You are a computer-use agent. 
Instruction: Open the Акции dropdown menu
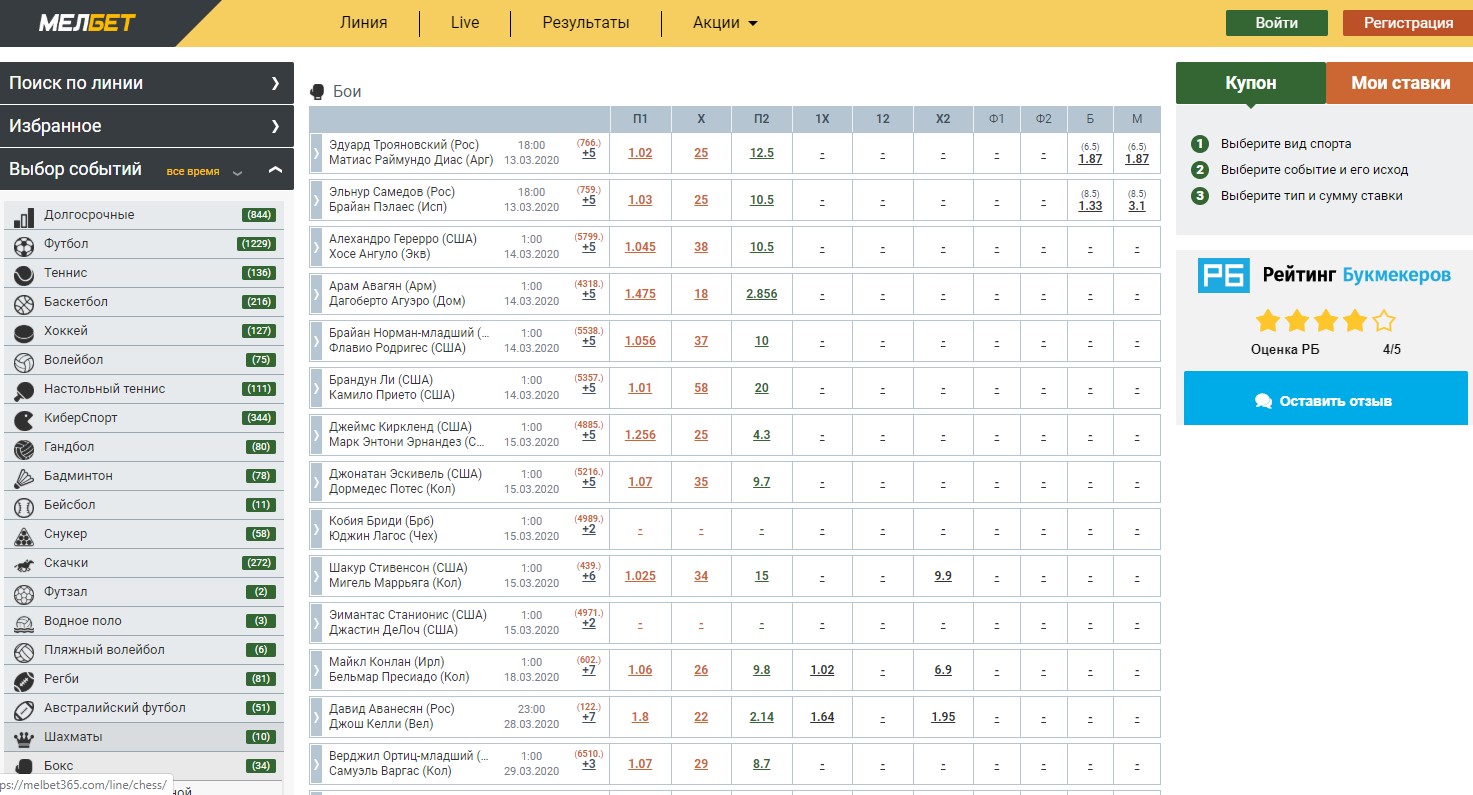pos(725,22)
